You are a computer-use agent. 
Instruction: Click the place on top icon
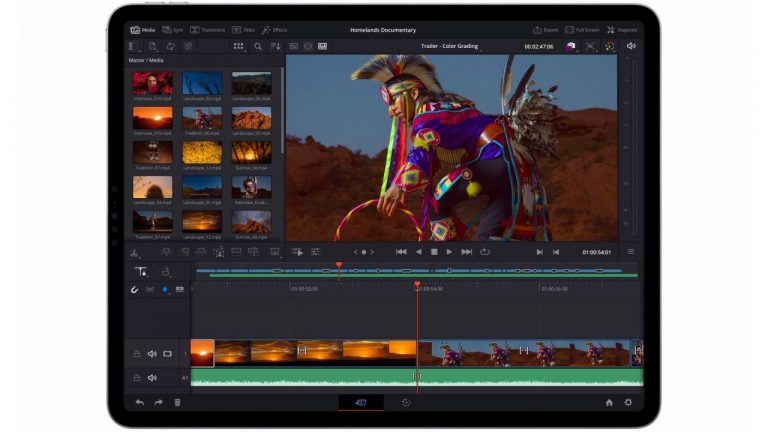[x=236, y=252]
